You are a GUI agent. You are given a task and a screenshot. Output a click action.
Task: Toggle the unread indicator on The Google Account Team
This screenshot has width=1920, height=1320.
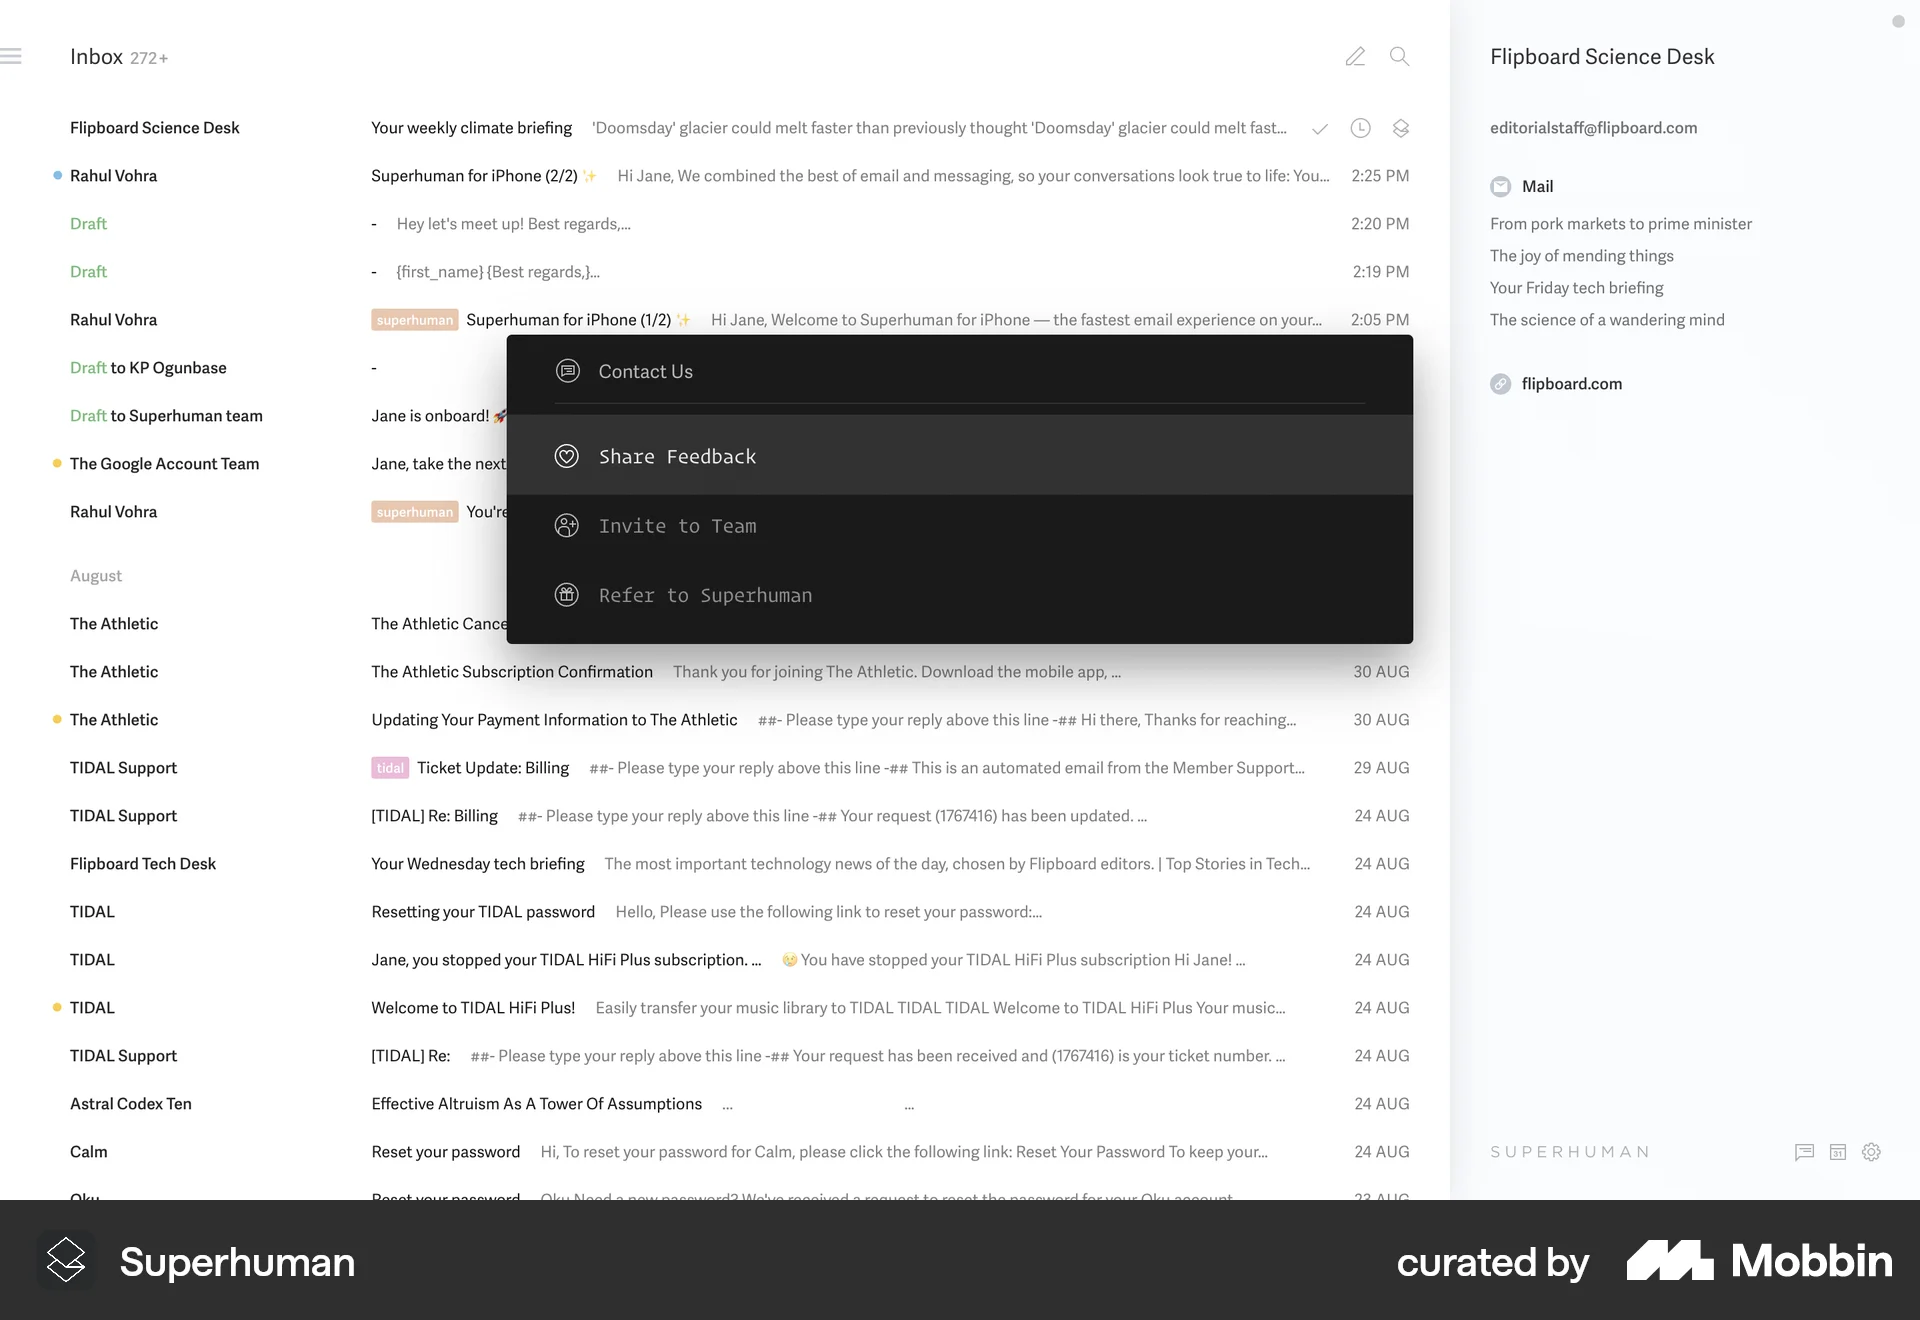[56, 463]
